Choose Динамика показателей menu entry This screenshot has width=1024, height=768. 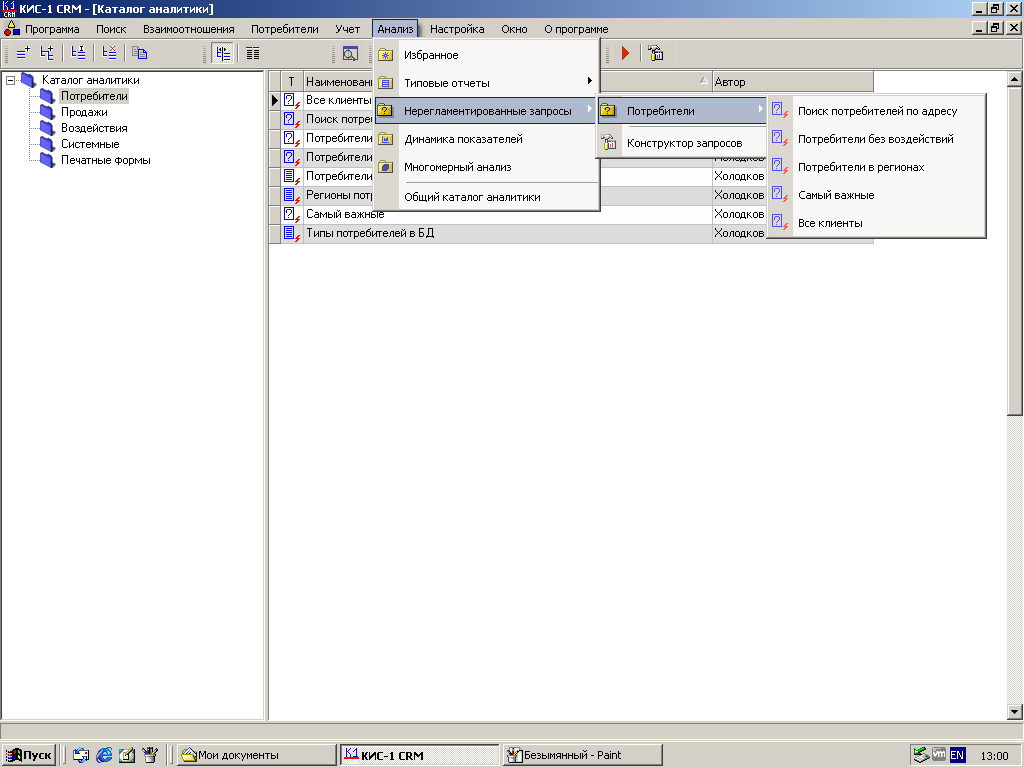pos(487,139)
